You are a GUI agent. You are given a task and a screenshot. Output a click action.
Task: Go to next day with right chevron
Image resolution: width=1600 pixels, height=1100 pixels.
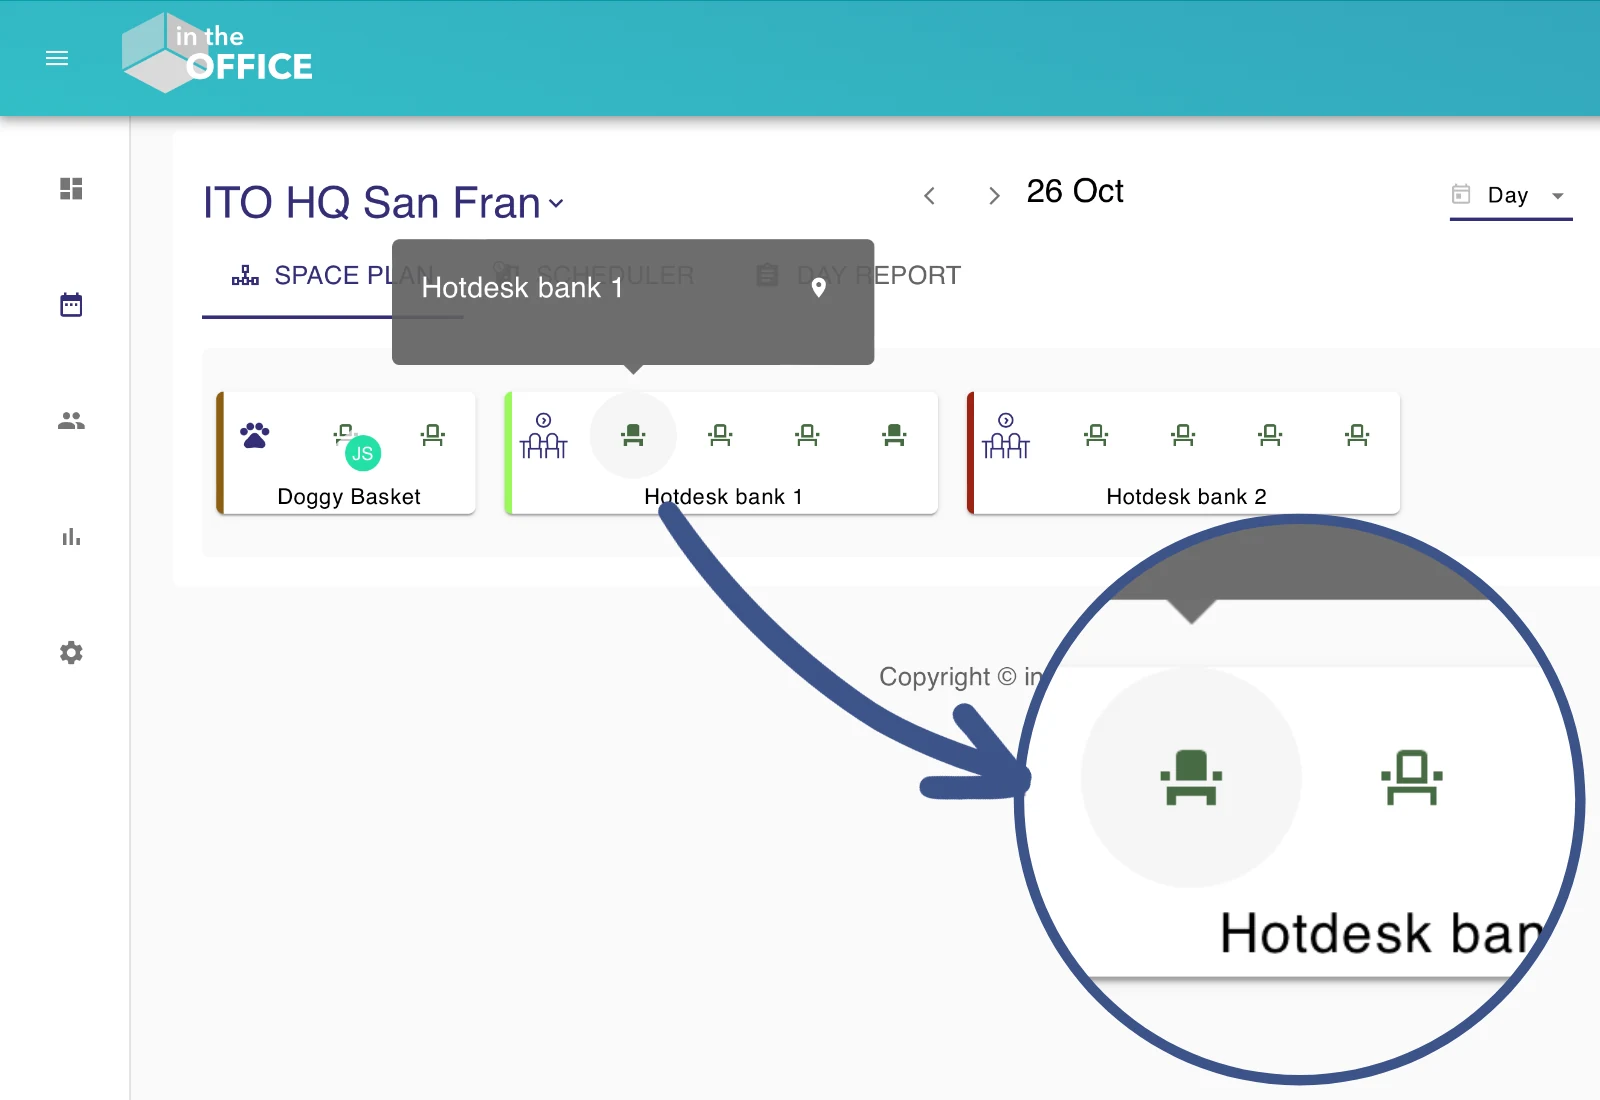tap(993, 196)
